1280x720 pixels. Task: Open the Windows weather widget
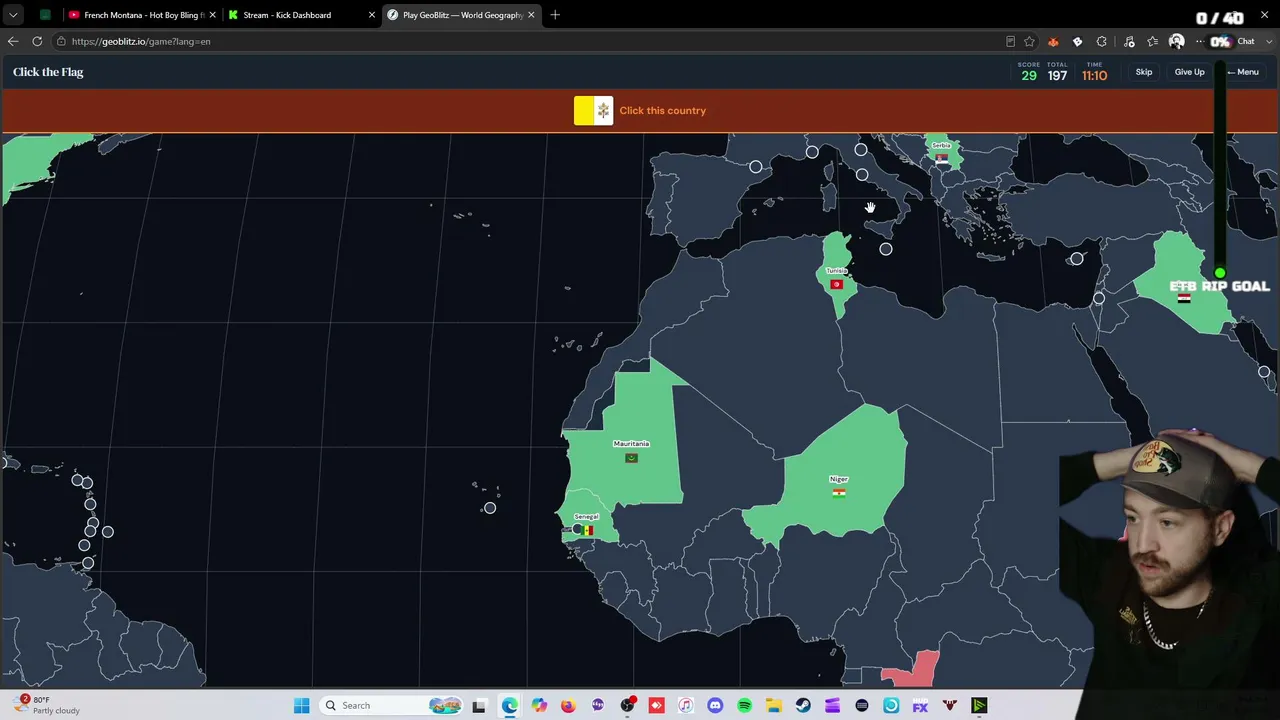(x=50, y=705)
